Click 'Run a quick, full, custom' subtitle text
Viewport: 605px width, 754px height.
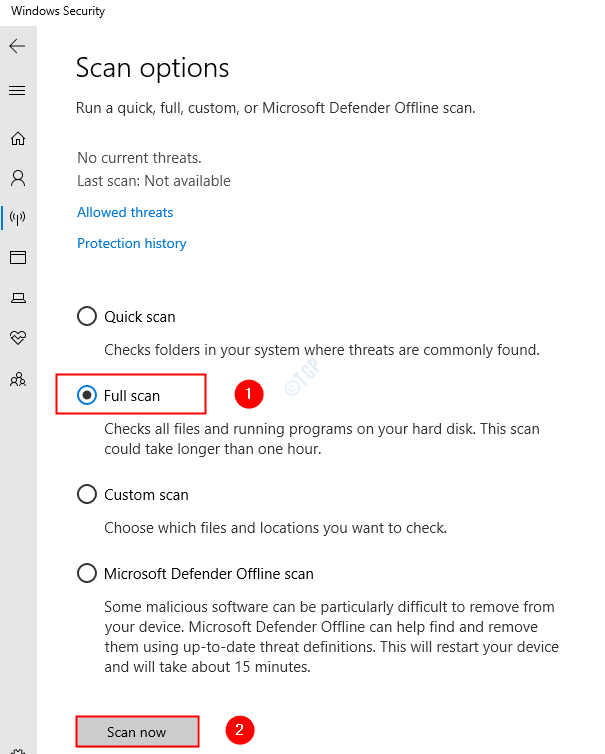pos(276,108)
